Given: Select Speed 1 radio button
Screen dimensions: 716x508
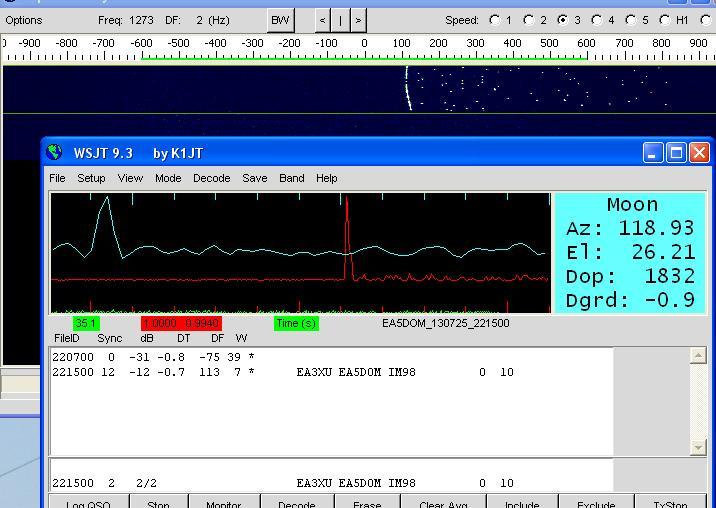Looking at the screenshot, I should tap(495, 21).
